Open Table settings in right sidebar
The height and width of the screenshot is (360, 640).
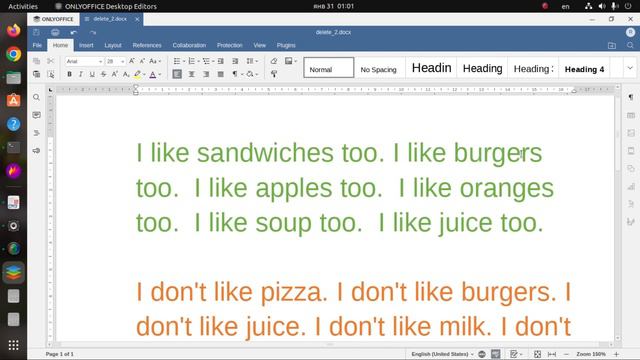[x=631, y=115]
